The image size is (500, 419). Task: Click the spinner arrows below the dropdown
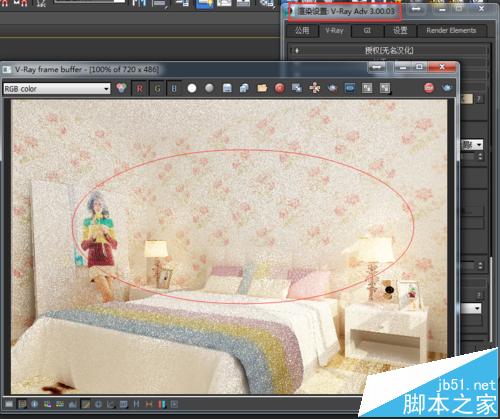[x=480, y=156]
